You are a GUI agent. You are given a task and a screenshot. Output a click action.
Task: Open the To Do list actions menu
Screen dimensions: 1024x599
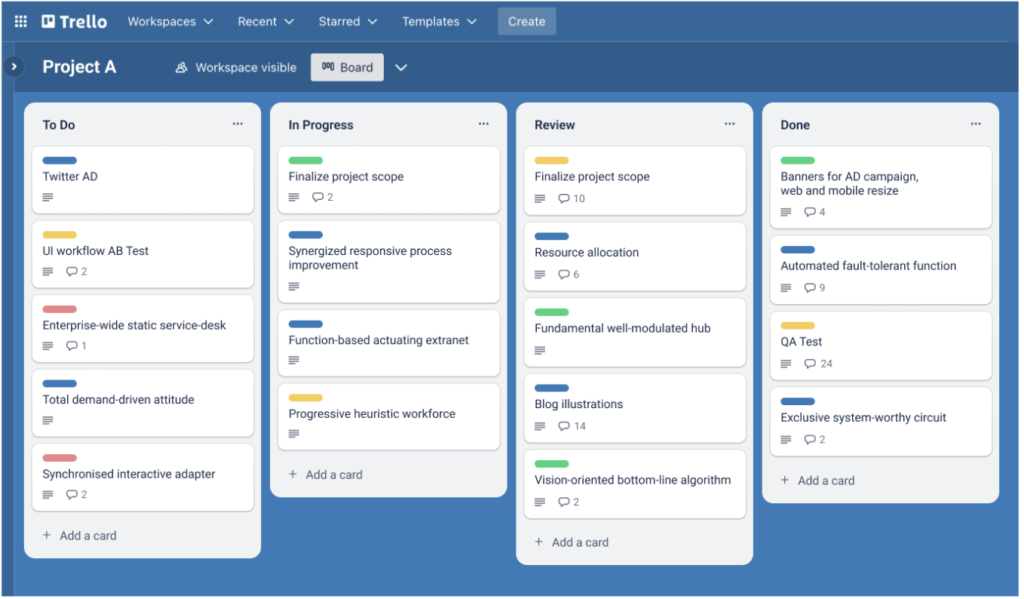[x=238, y=123]
